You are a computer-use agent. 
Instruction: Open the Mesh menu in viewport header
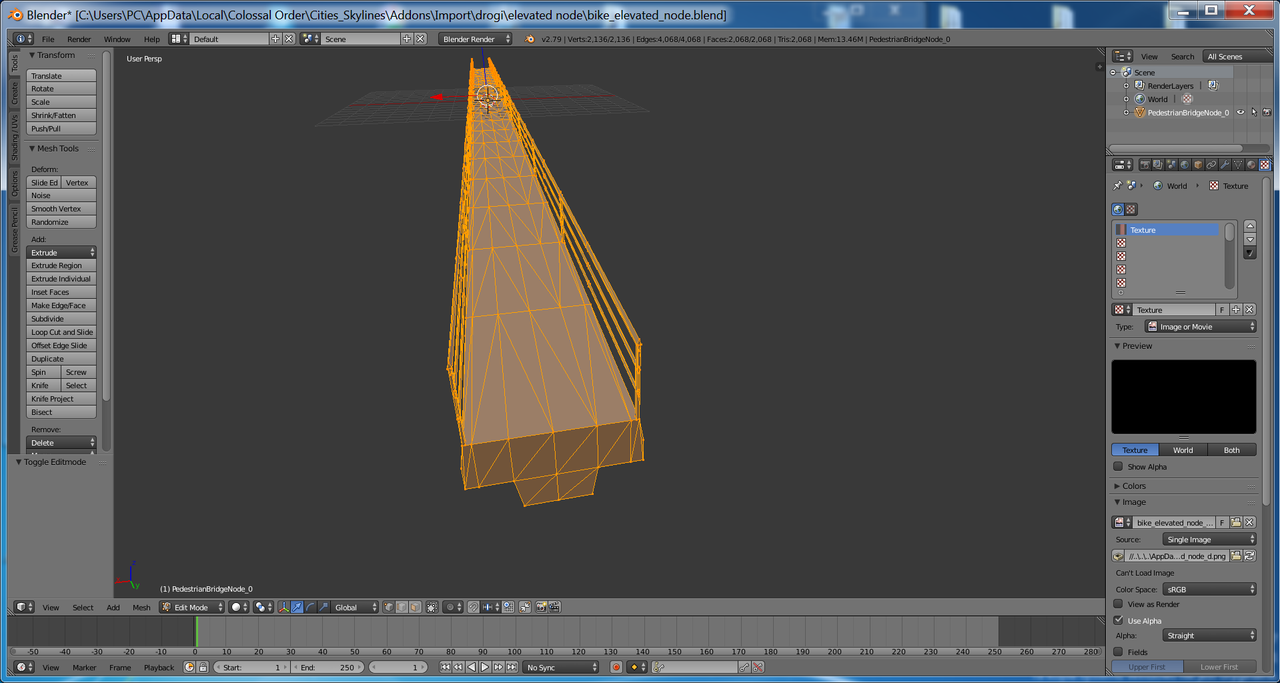tap(141, 607)
